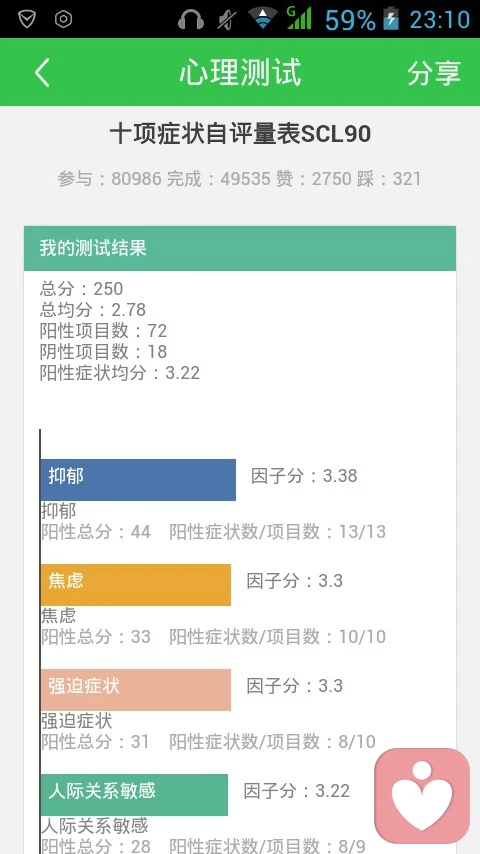The image size is (480, 854).
Task: Tap the shield icon in status bar
Action: tap(27, 19)
